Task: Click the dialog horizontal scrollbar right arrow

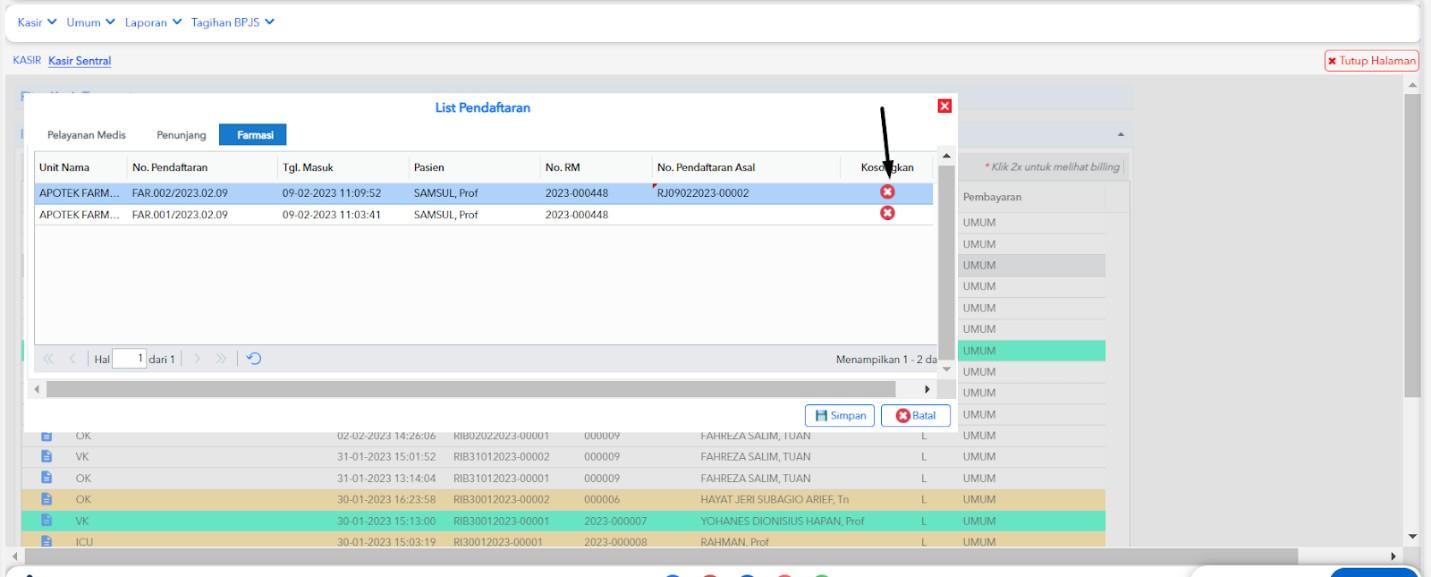Action: click(926, 389)
